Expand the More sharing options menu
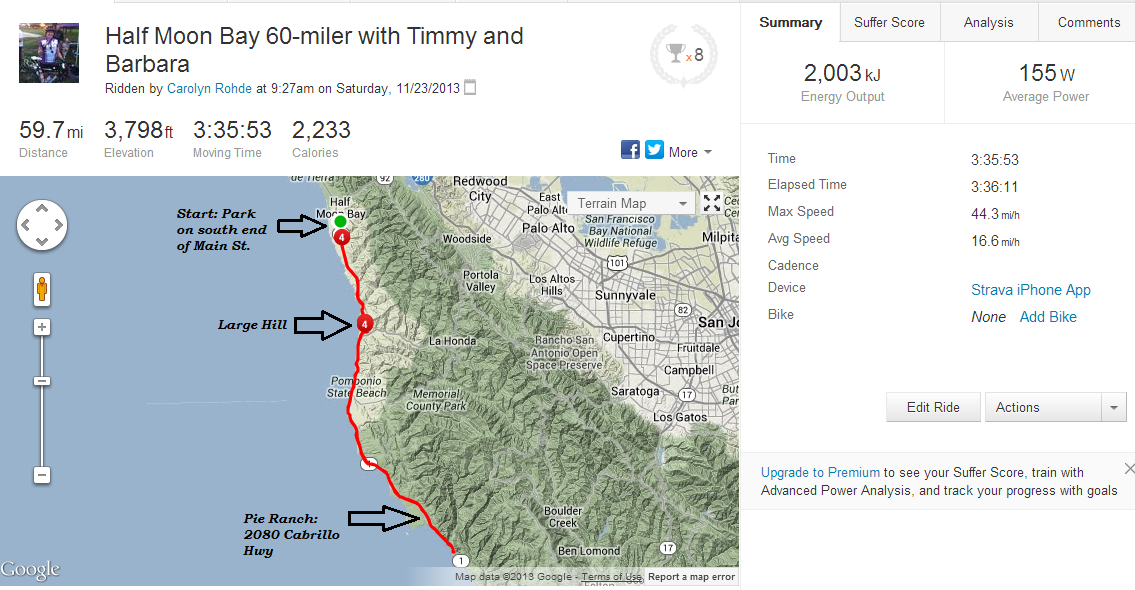The image size is (1135, 590). click(690, 152)
